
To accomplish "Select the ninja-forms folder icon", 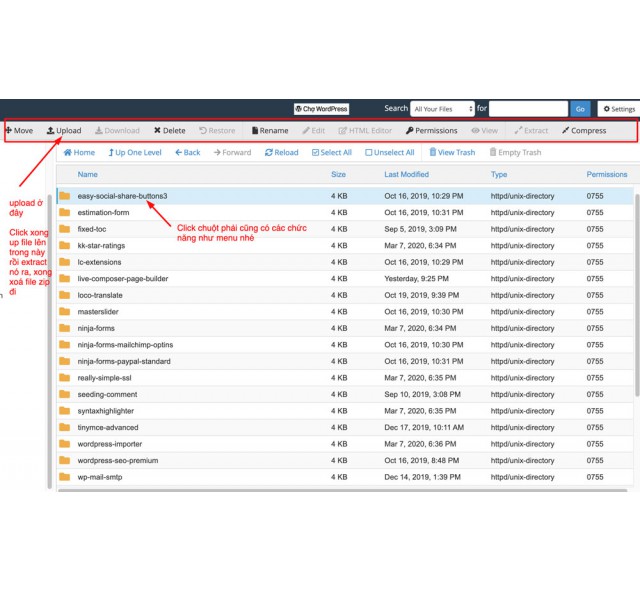I will (65, 328).
